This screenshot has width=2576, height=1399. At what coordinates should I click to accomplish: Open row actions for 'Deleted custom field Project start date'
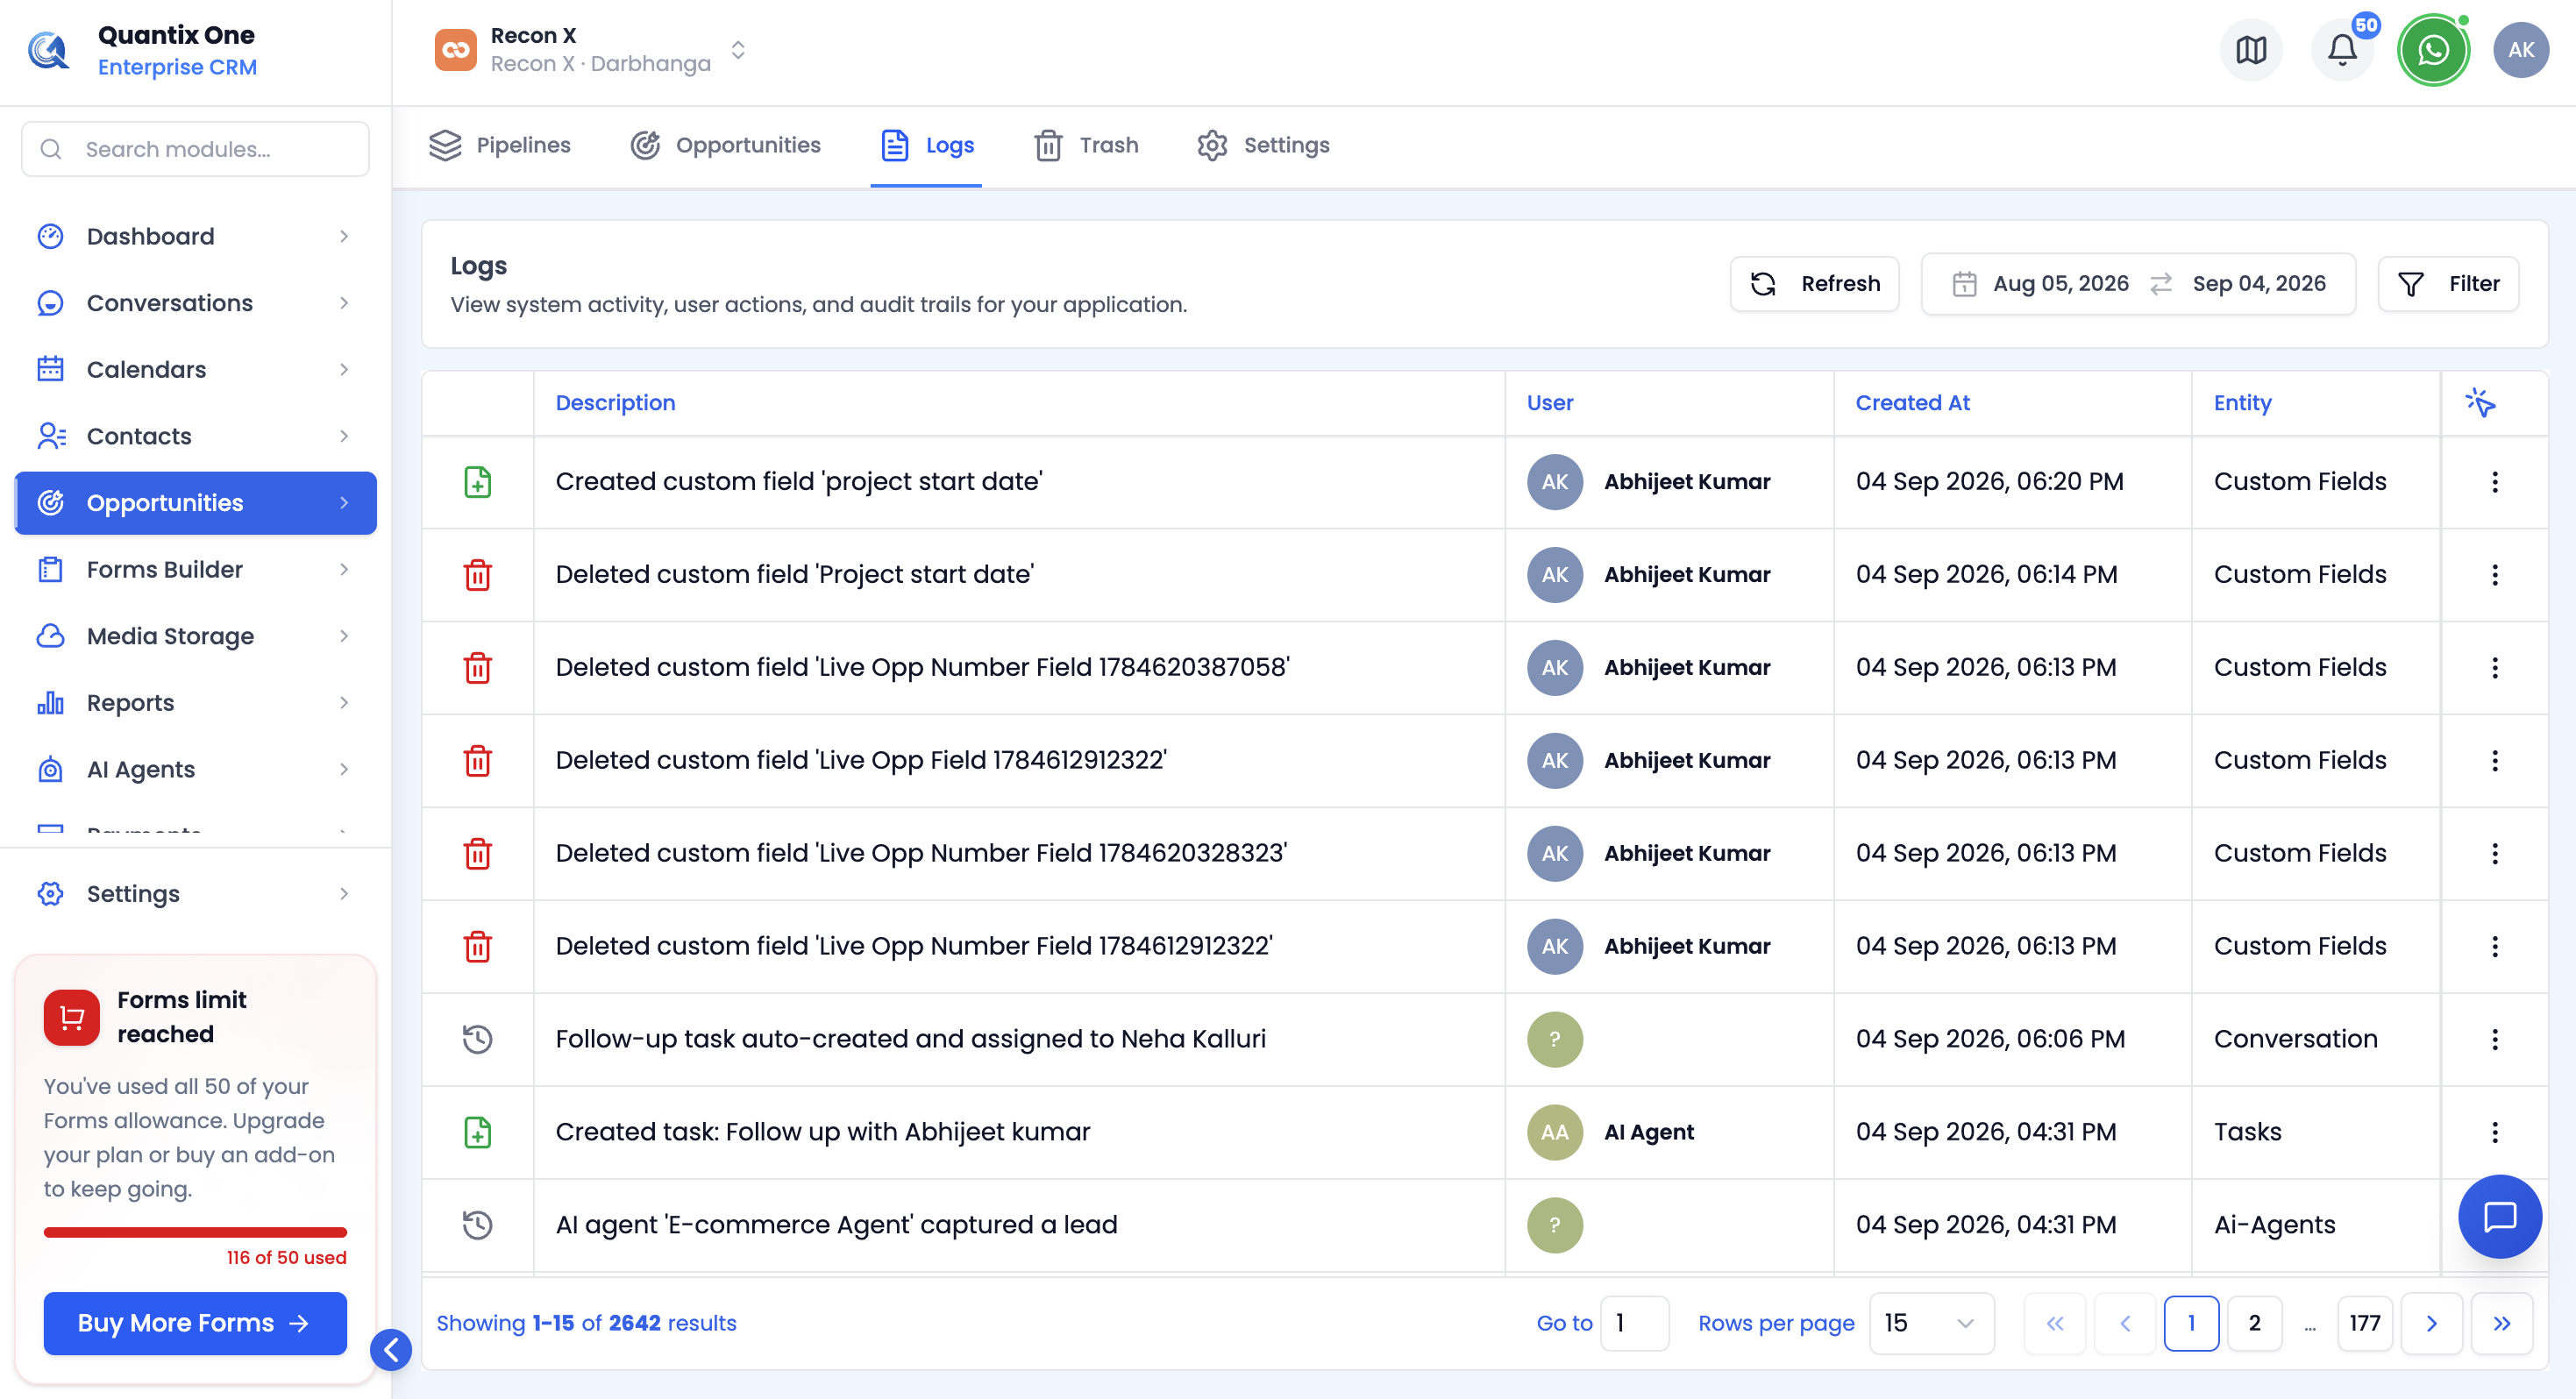click(2494, 575)
